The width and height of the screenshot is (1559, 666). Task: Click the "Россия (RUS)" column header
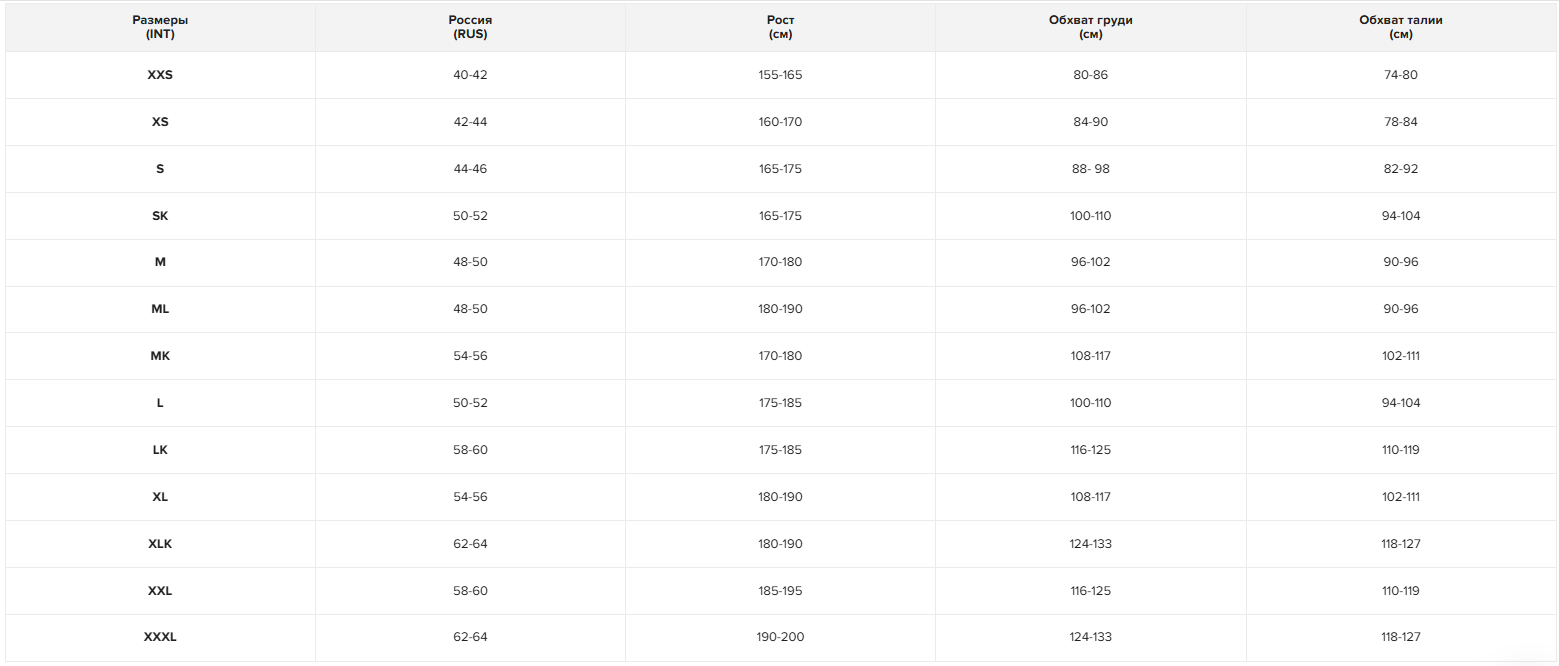tap(470, 27)
